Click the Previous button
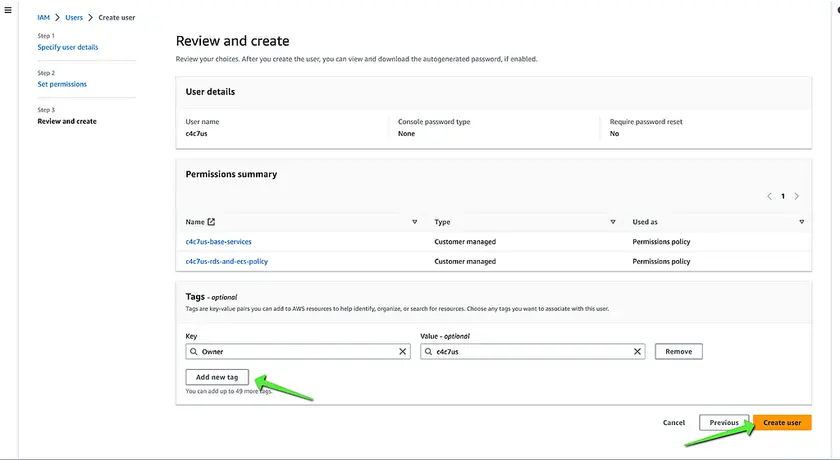This screenshot has width=840, height=460. (x=724, y=423)
